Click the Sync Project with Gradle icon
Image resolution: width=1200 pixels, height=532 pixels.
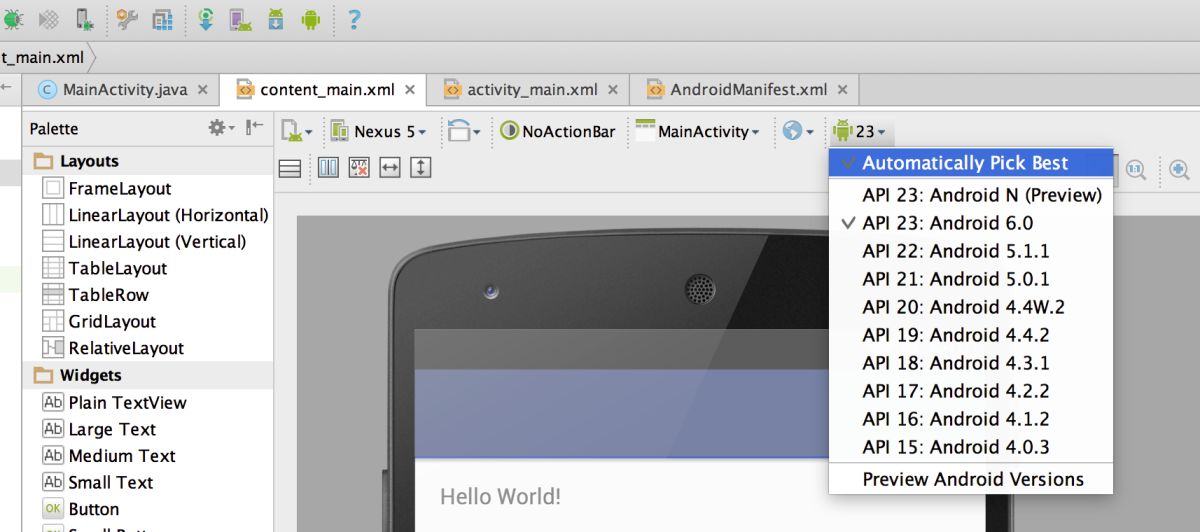(205, 18)
